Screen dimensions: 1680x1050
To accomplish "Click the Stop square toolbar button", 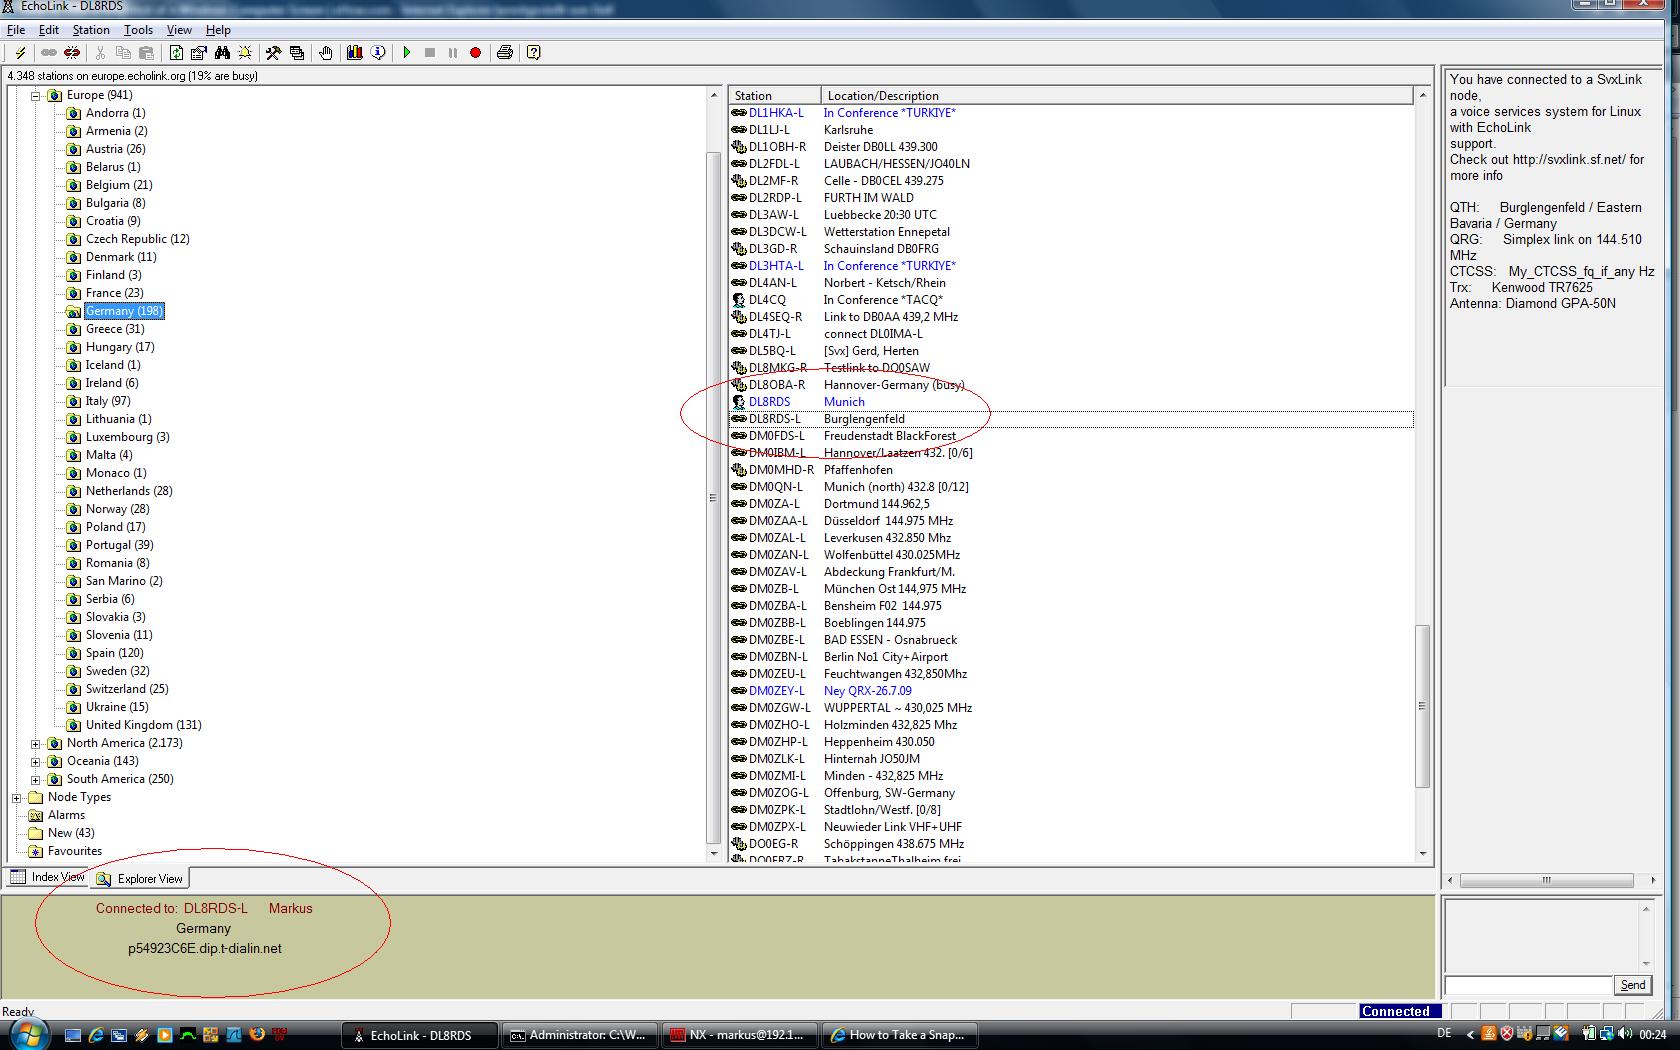I will pos(430,53).
